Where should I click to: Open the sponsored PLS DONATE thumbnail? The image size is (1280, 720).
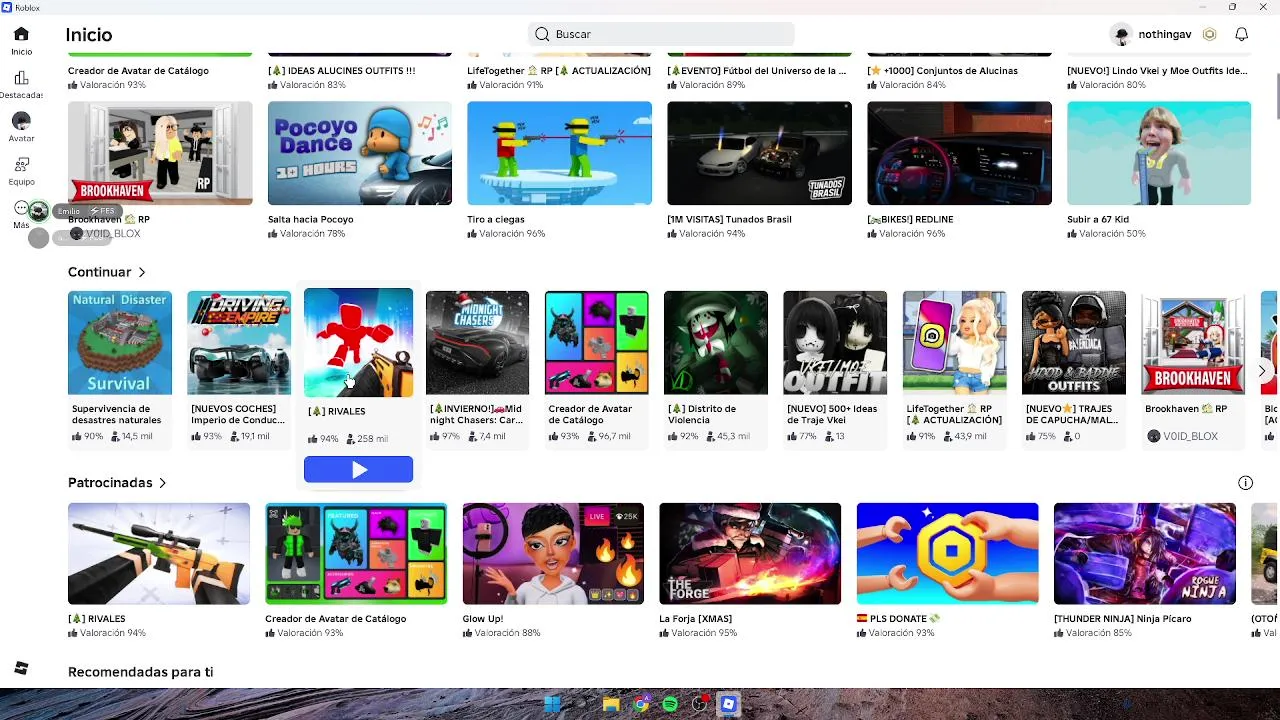pos(947,554)
